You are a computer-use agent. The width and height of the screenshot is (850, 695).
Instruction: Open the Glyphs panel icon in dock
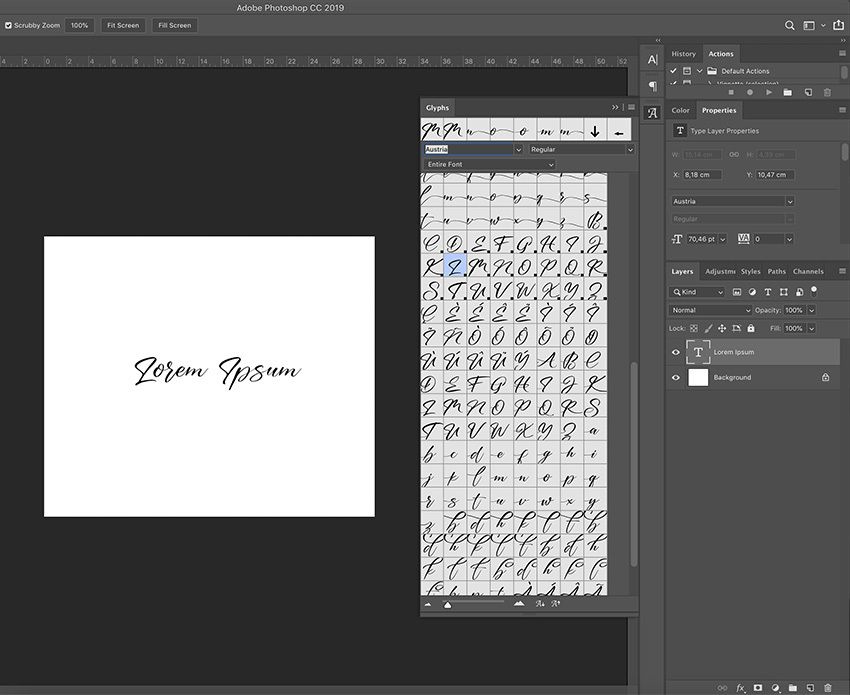(x=652, y=113)
